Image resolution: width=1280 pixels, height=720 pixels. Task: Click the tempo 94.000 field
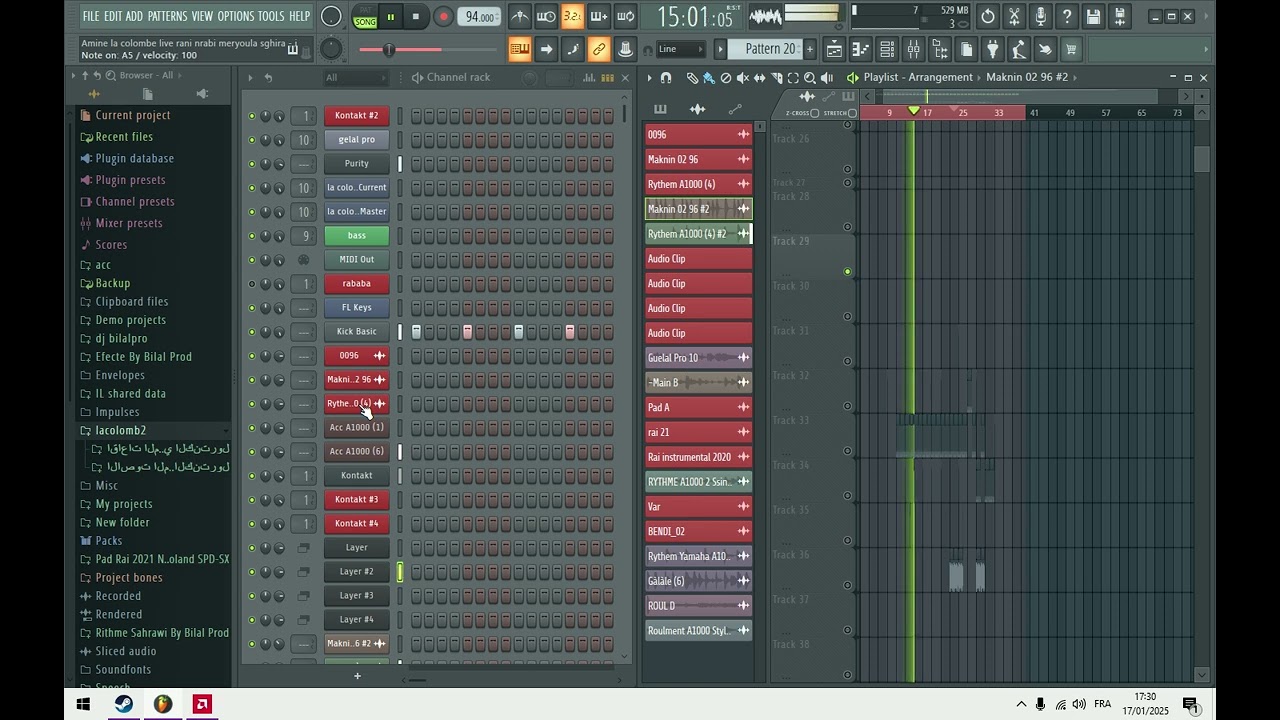coord(480,17)
